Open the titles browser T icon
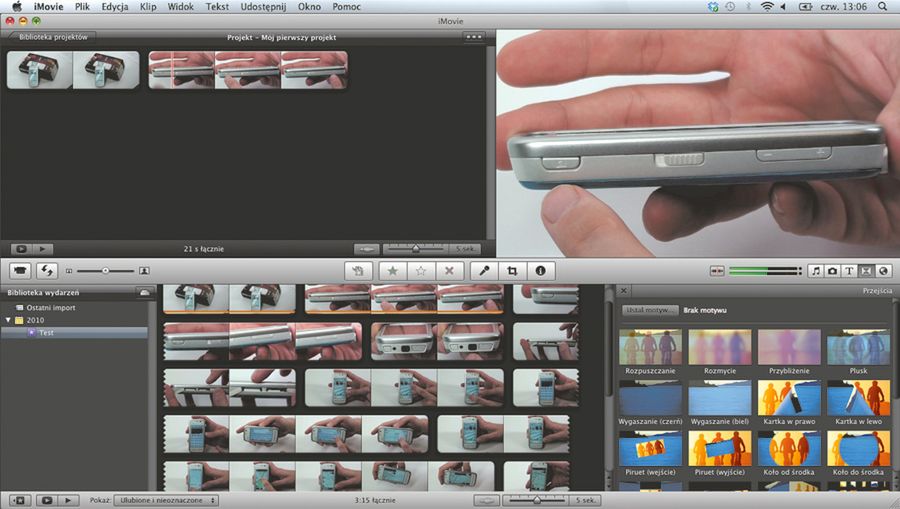Viewport: 900px width, 509px height. coord(849,271)
